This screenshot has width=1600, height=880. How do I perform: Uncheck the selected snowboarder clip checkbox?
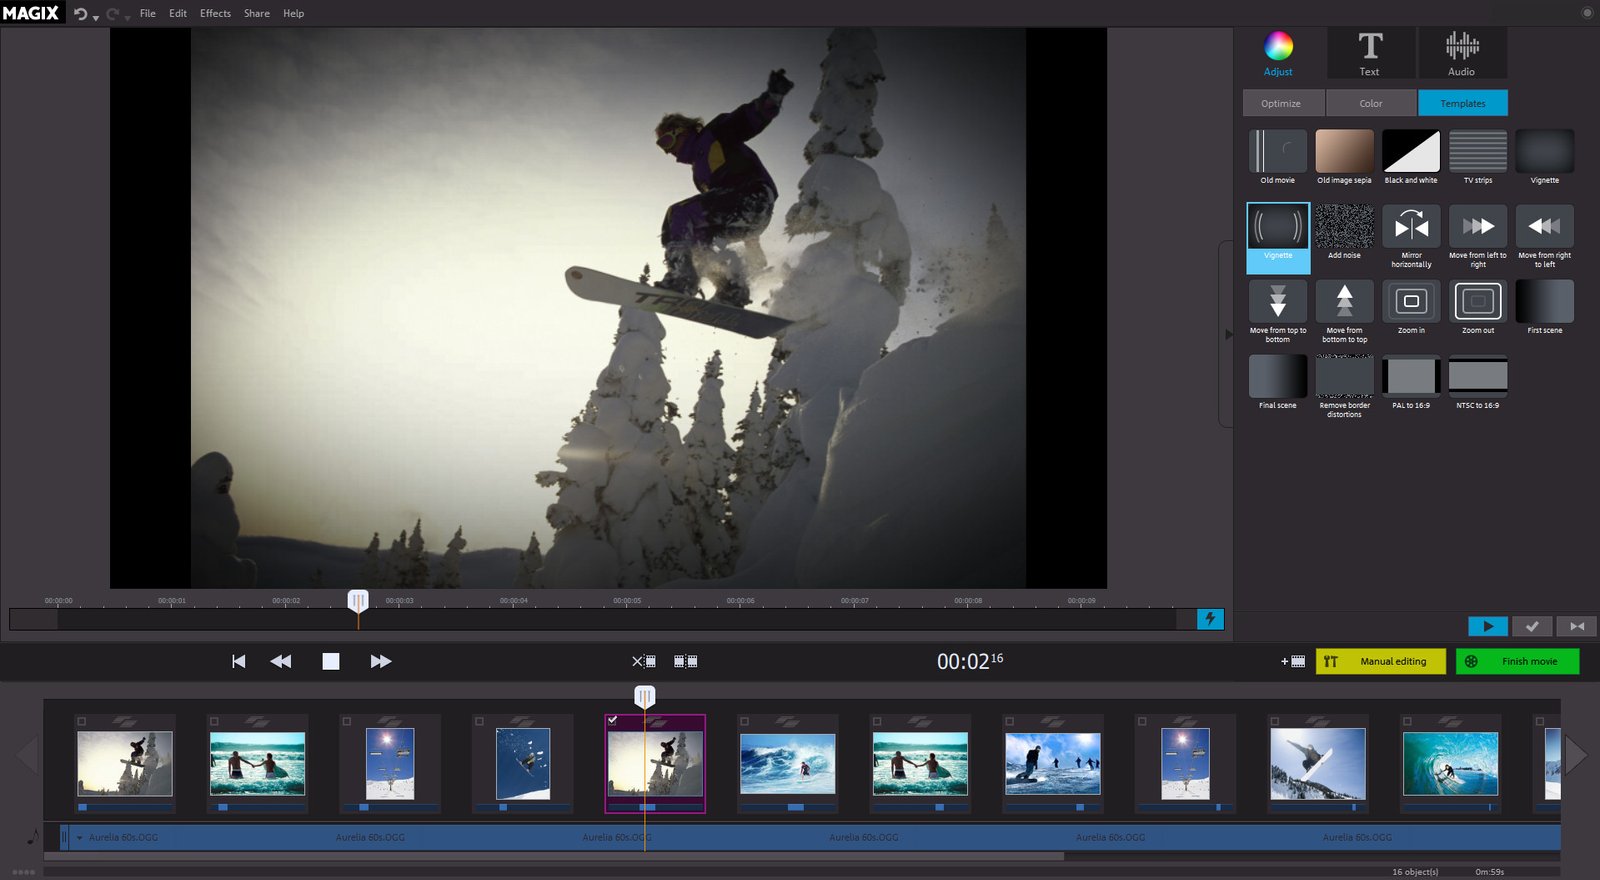click(x=613, y=720)
